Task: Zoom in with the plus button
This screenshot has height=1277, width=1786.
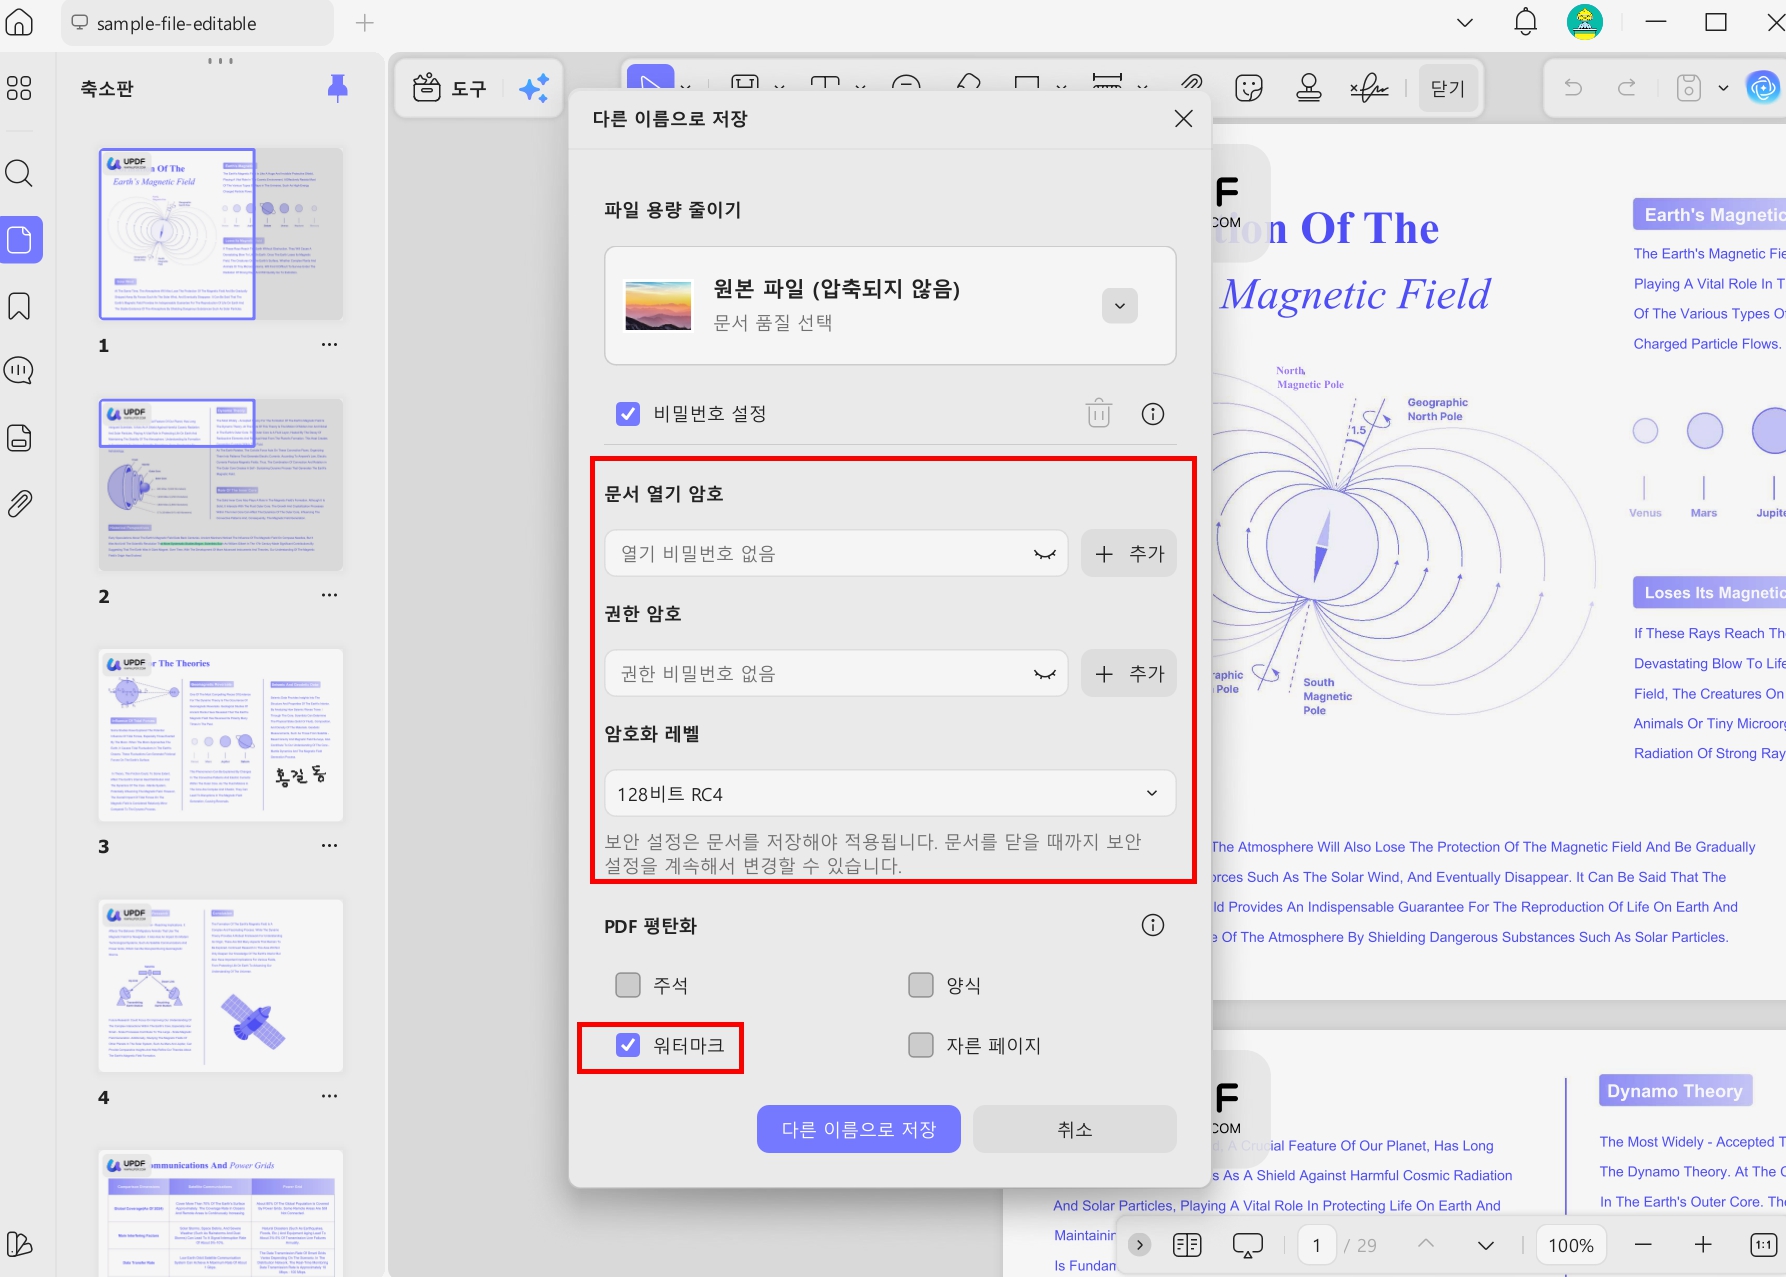Action: click(1703, 1245)
